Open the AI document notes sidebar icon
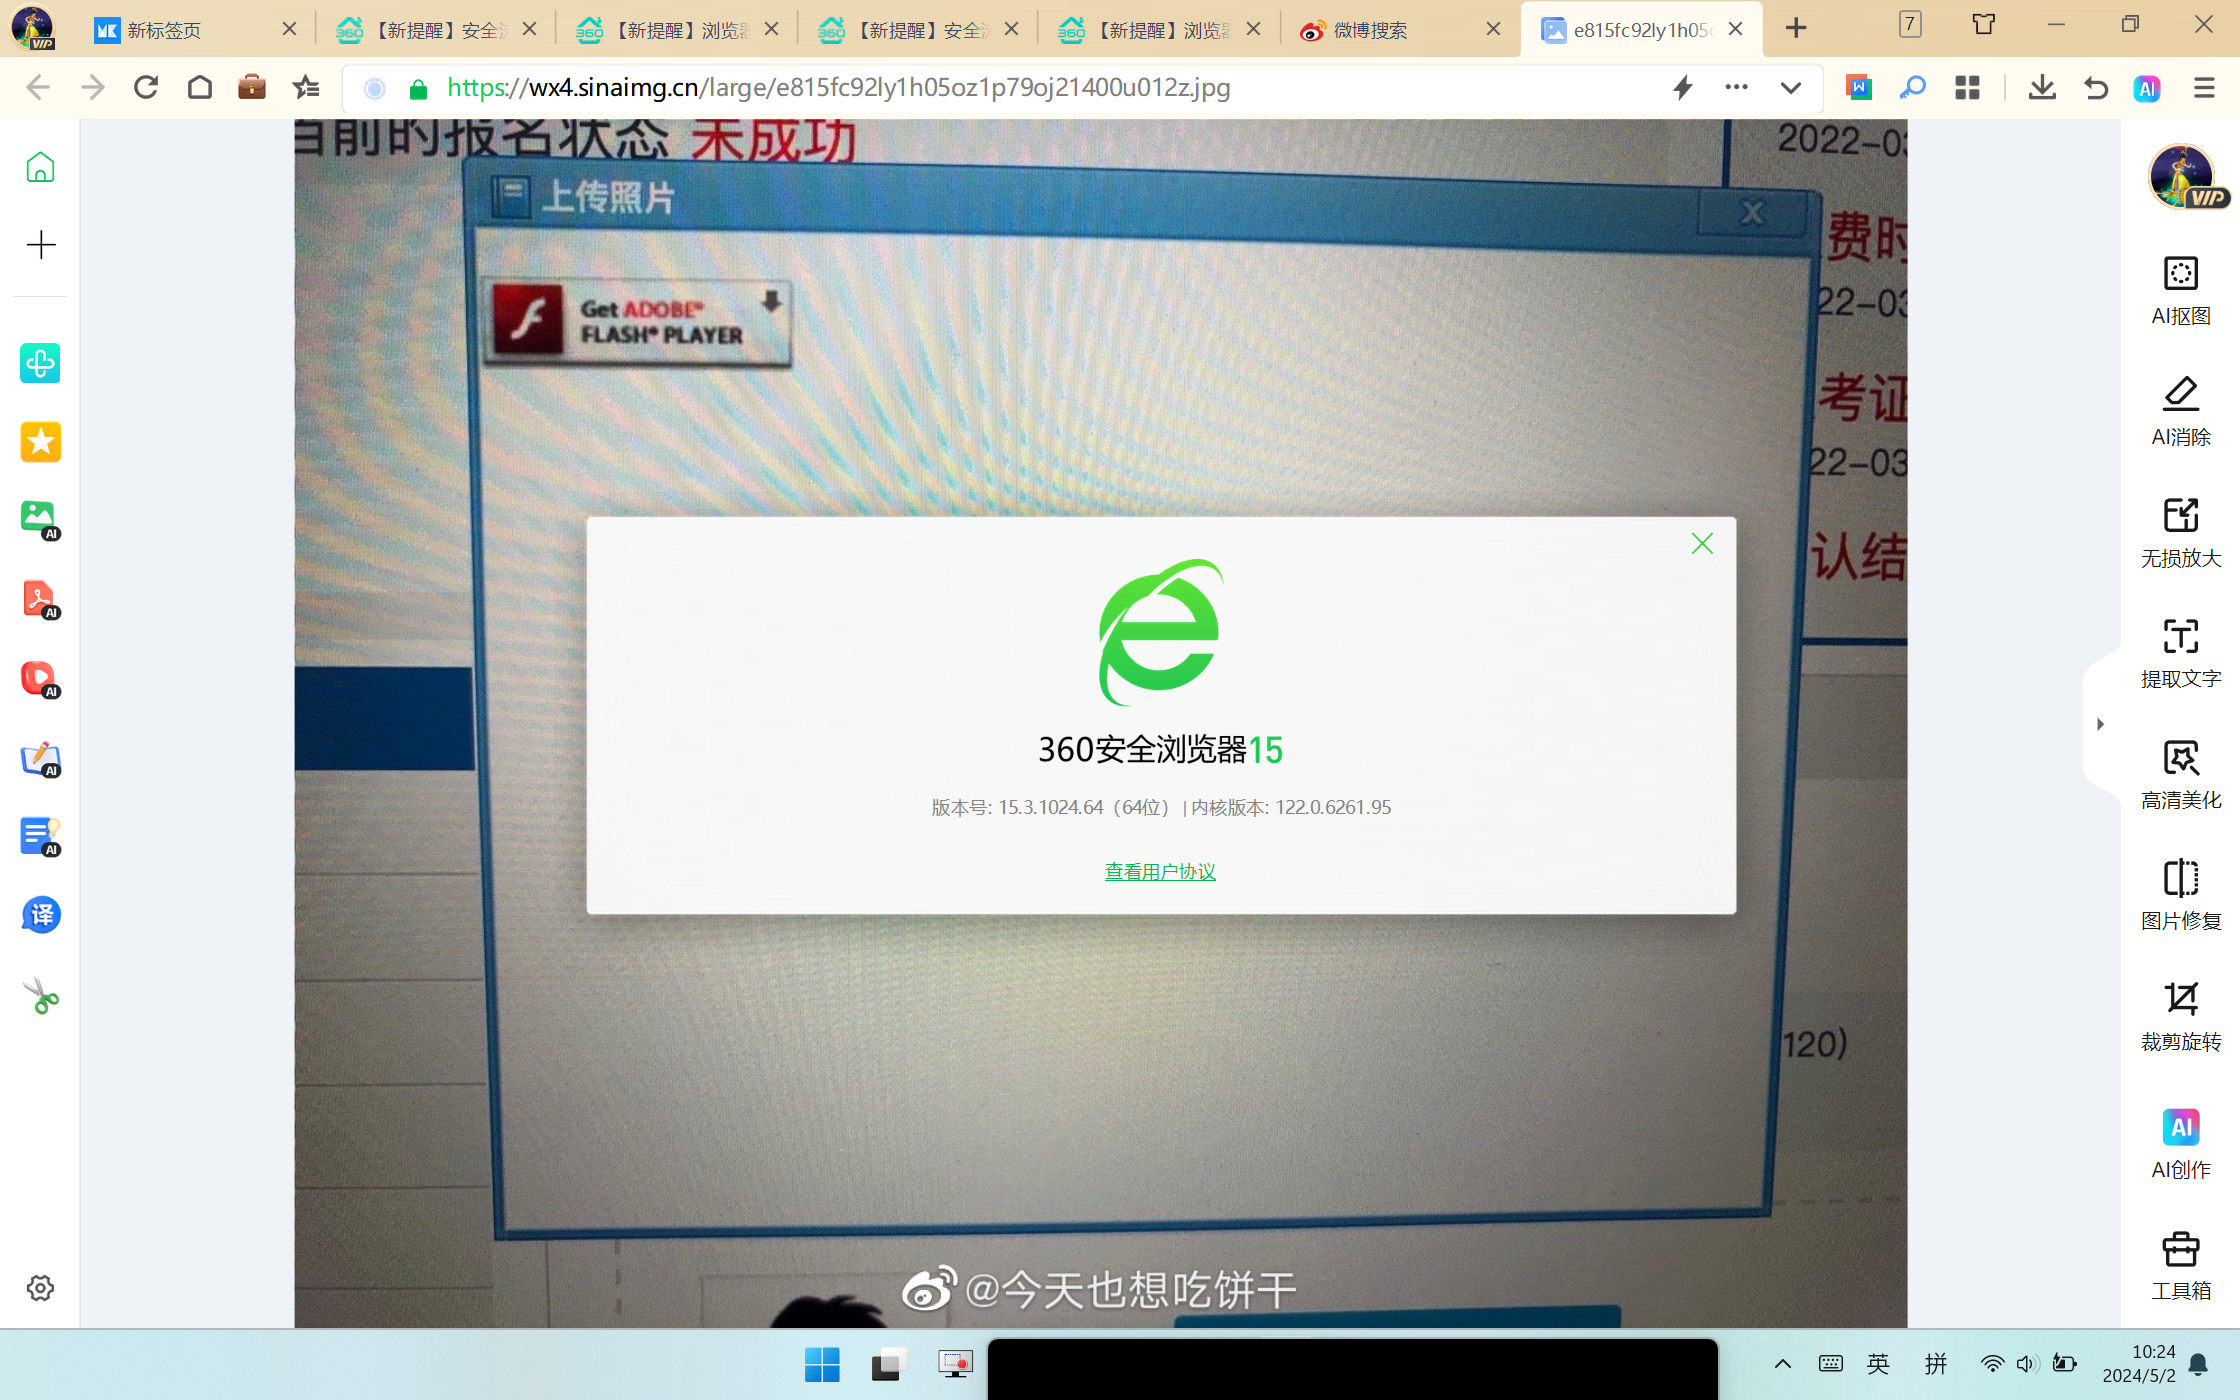Viewport: 2240px width, 1400px height. (40, 837)
